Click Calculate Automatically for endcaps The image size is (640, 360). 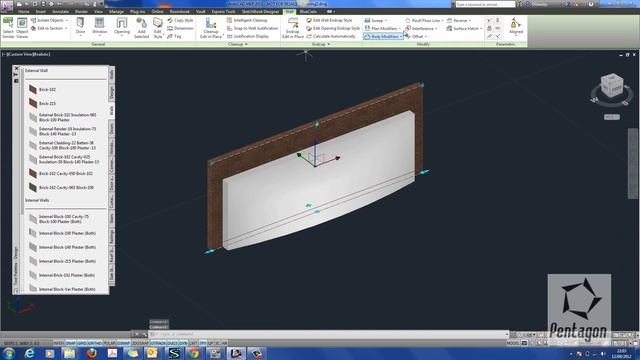point(331,36)
